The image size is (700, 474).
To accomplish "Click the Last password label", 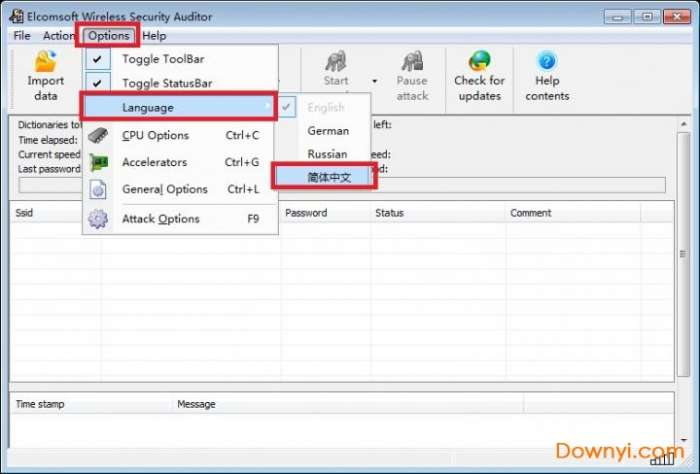I will (49, 169).
